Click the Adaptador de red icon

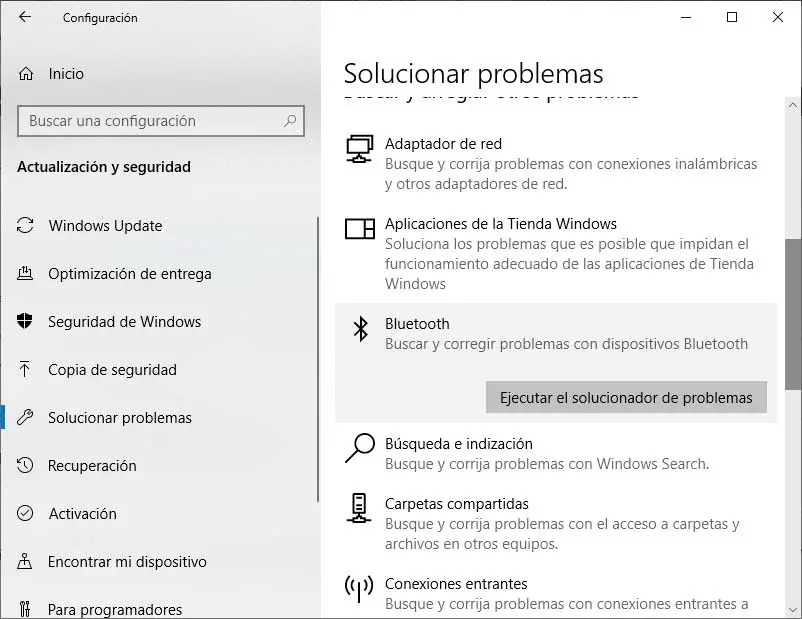[360, 149]
